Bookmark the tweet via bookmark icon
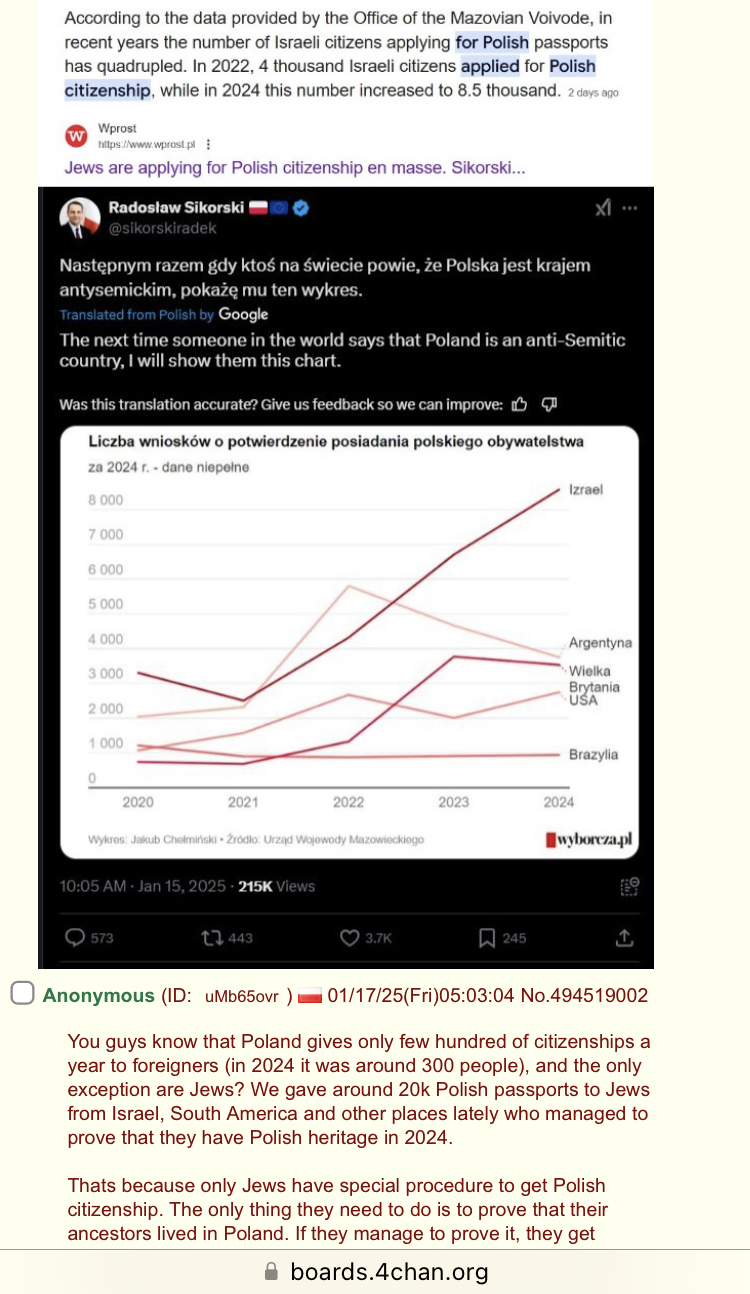 click(487, 938)
